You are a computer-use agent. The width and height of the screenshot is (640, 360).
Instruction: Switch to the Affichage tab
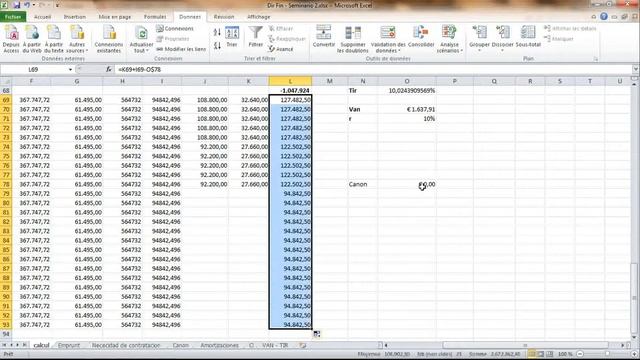pos(259,17)
